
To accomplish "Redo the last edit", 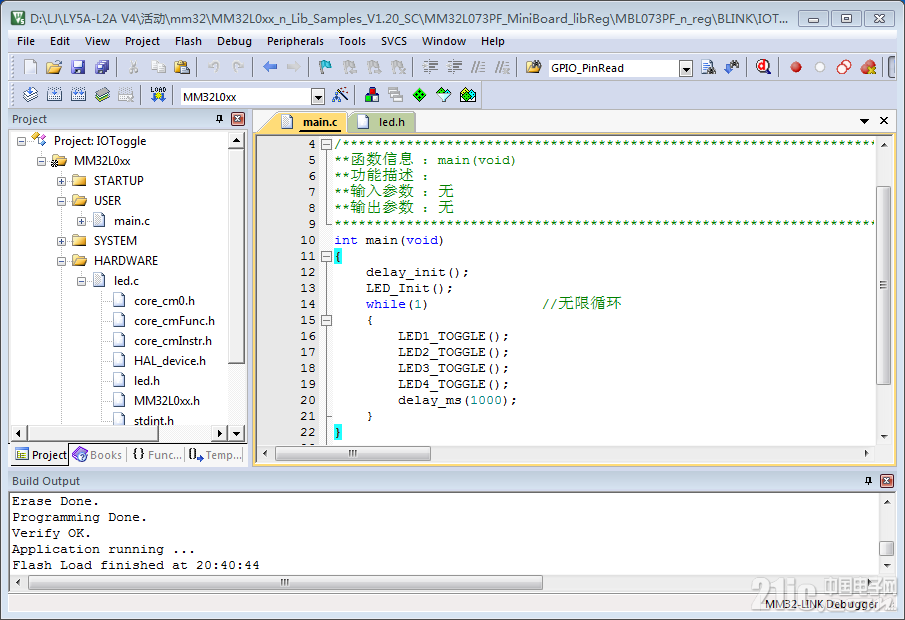I will pos(238,68).
